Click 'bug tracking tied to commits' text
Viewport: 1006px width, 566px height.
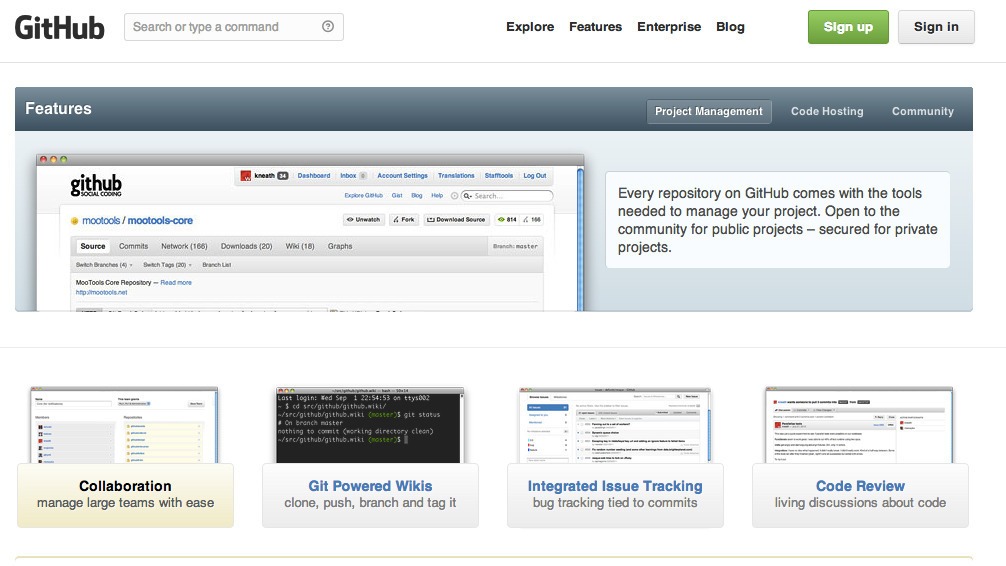point(615,502)
